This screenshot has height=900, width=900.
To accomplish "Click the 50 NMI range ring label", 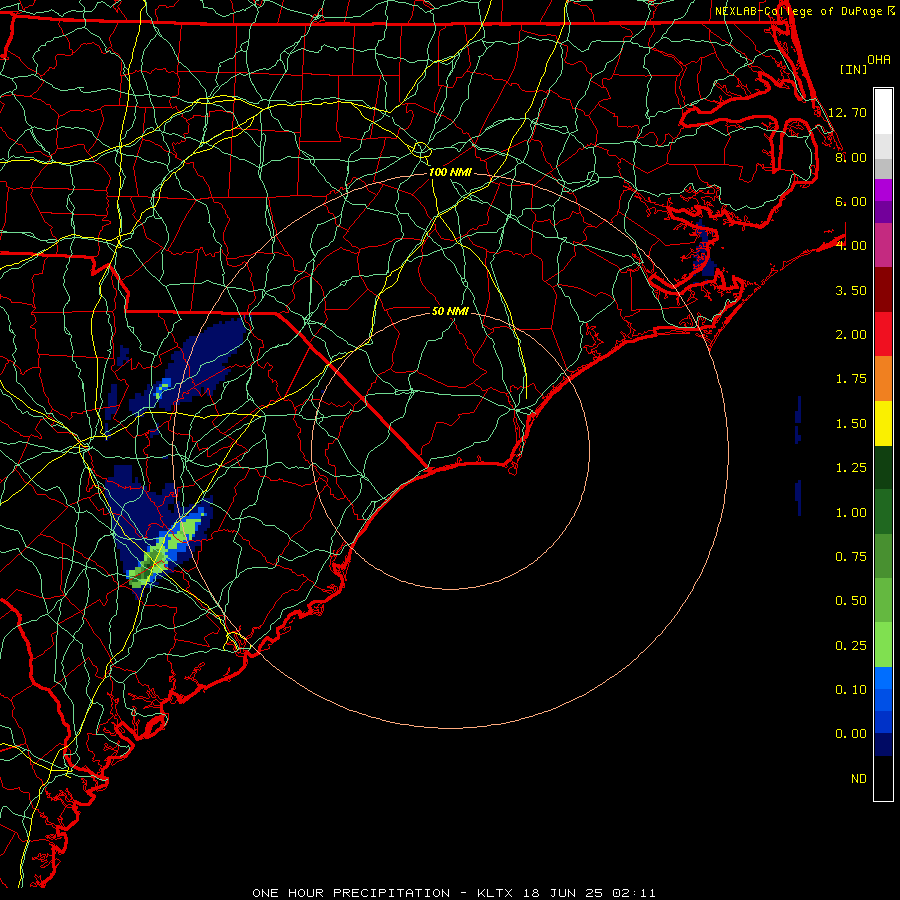I will pyautogui.click(x=450, y=311).
